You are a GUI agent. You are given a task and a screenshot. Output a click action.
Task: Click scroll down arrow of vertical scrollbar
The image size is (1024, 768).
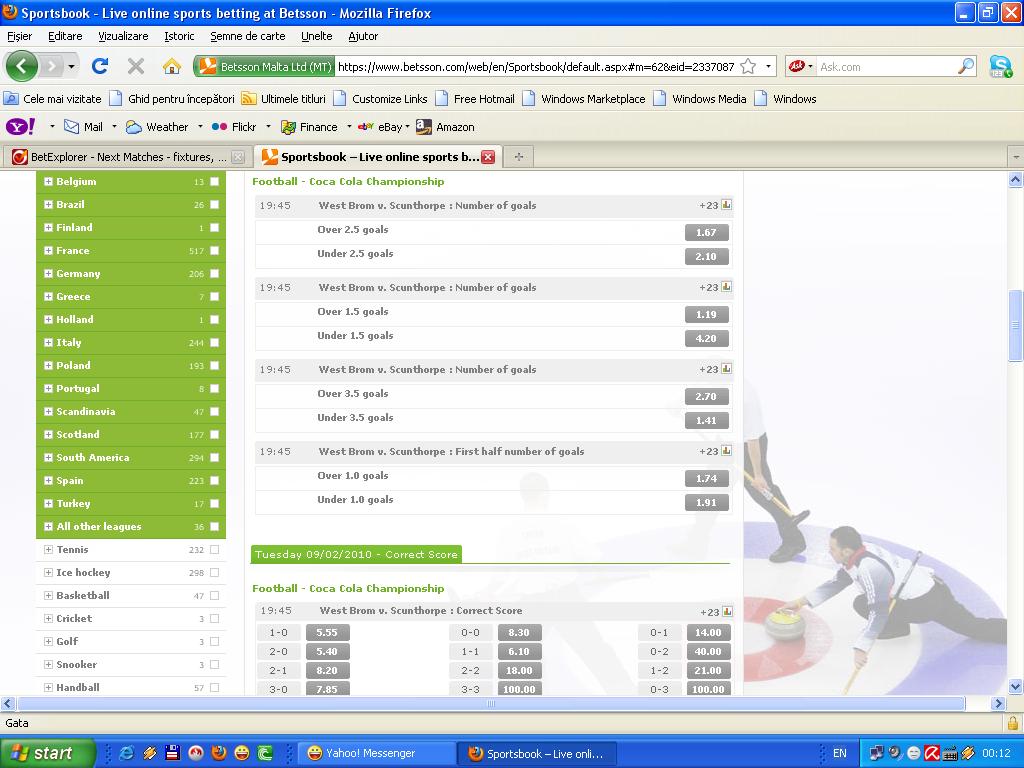tap(1015, 686)
